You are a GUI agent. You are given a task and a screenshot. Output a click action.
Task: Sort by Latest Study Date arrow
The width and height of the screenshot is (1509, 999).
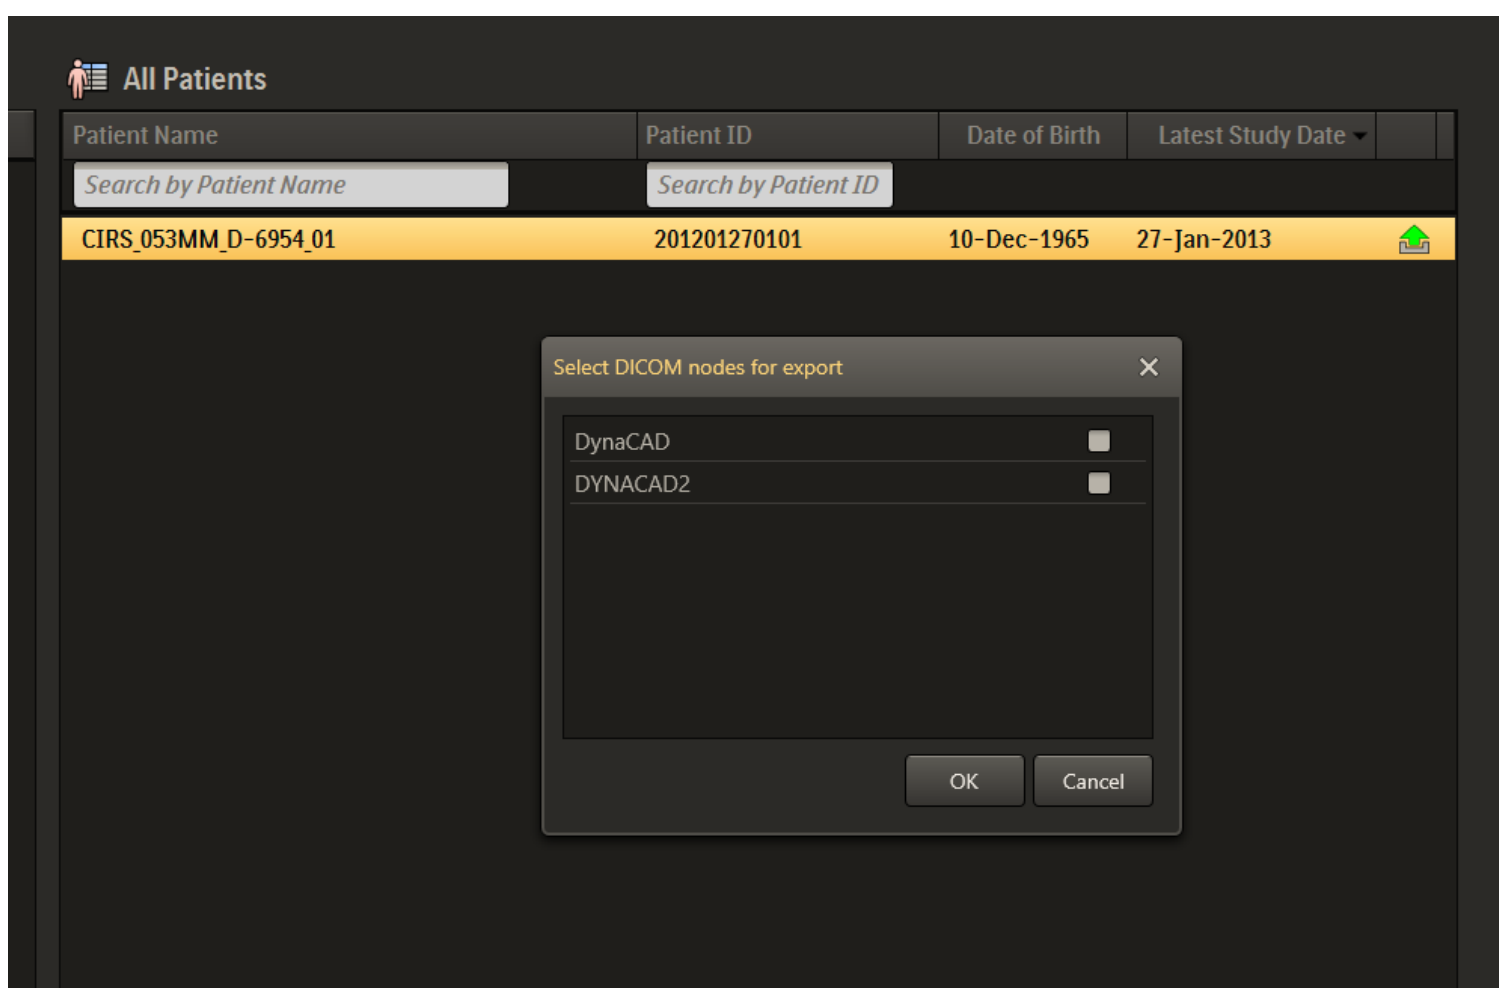[x=1360, y=136]
